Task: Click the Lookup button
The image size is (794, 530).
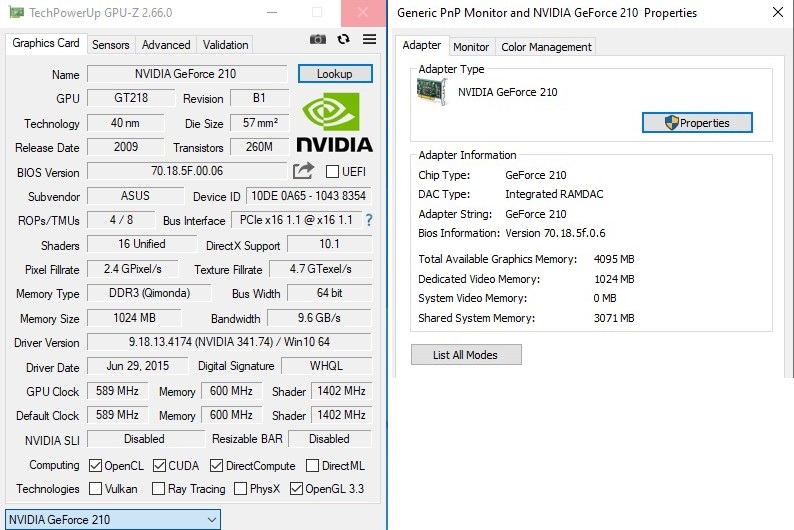Action: pos(334,74)
